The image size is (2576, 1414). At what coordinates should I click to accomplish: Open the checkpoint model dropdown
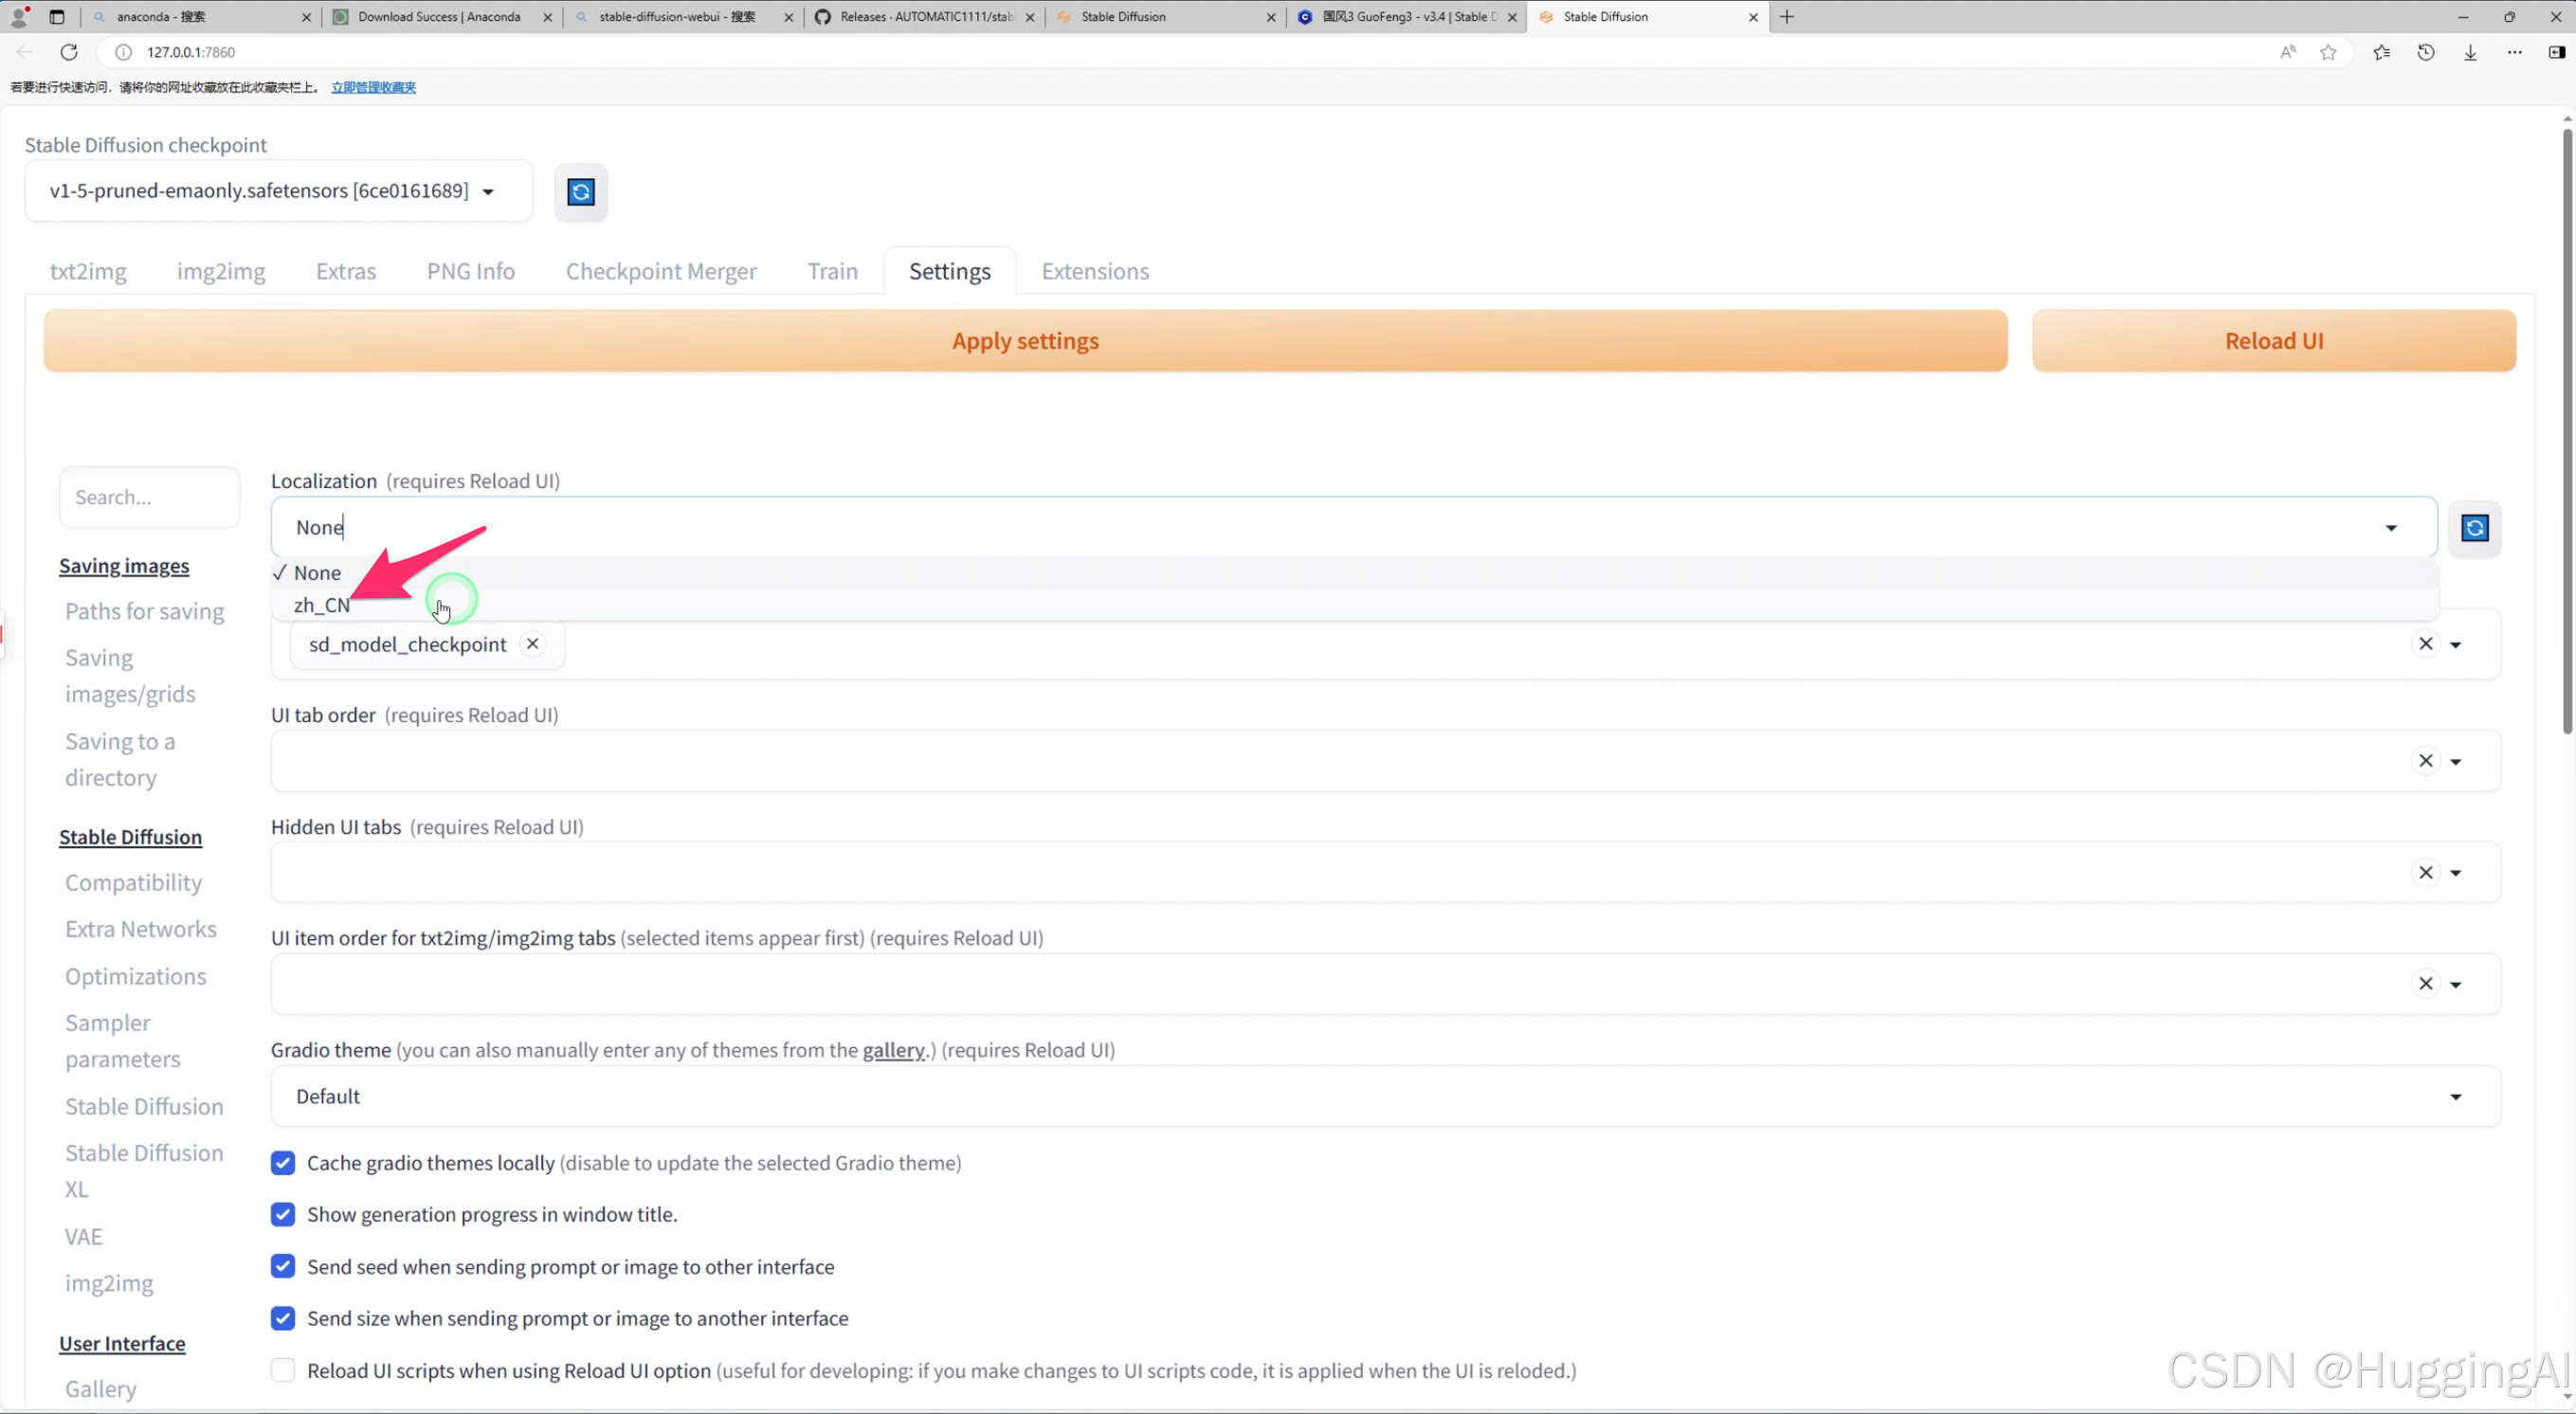488,191
